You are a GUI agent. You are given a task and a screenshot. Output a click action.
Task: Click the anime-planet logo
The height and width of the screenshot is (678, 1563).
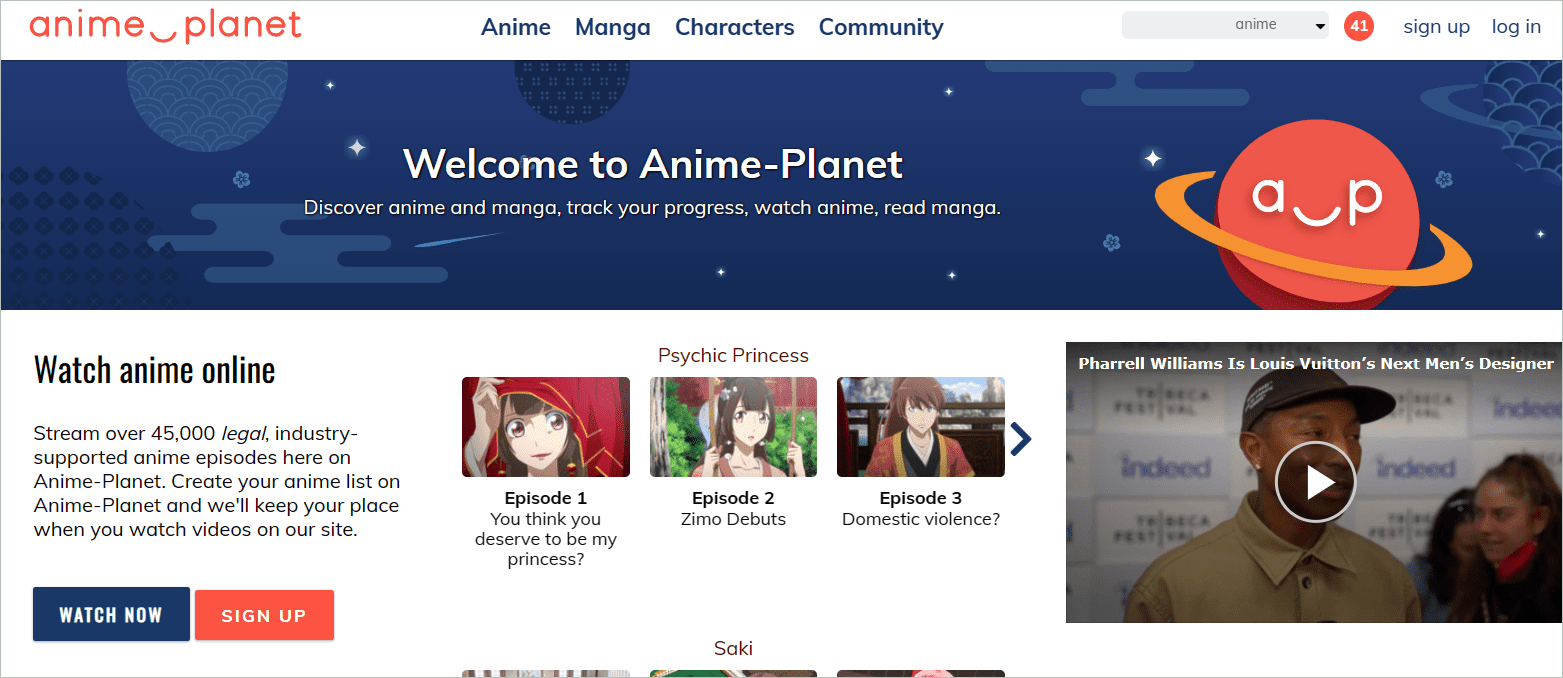click(x=165, y=26)
